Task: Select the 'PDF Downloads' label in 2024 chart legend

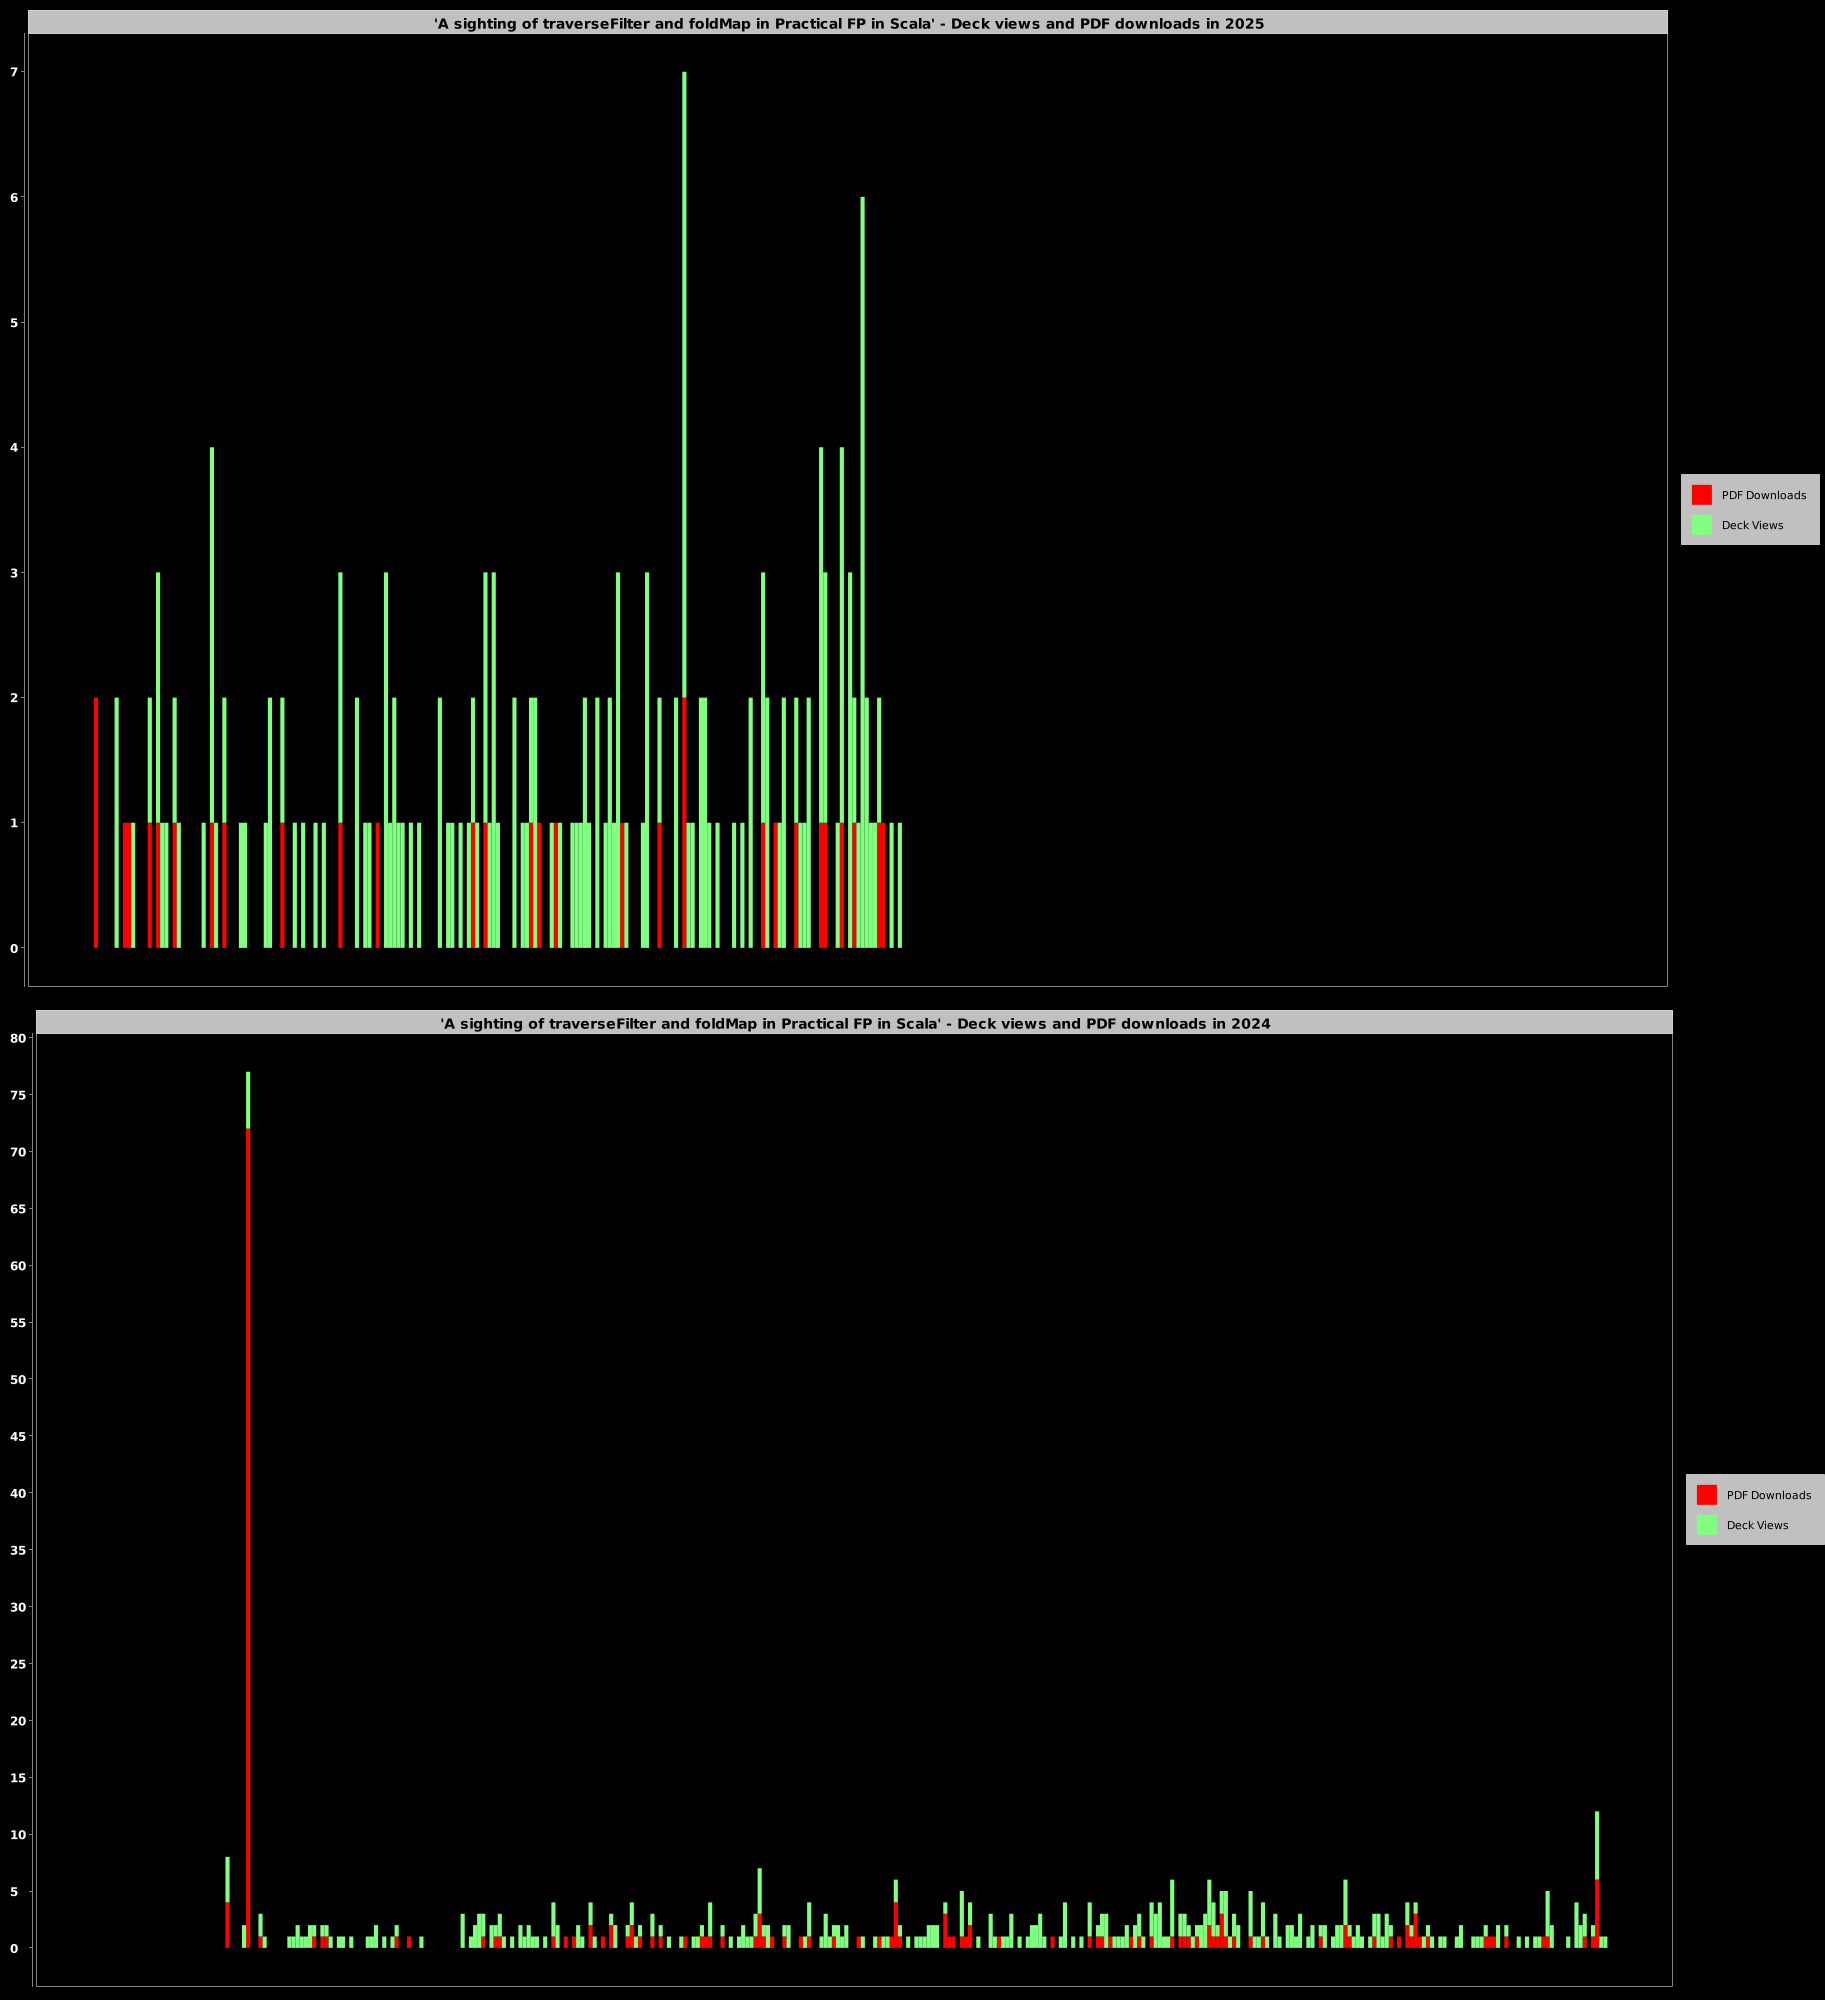Action: click(1769, 1495)
